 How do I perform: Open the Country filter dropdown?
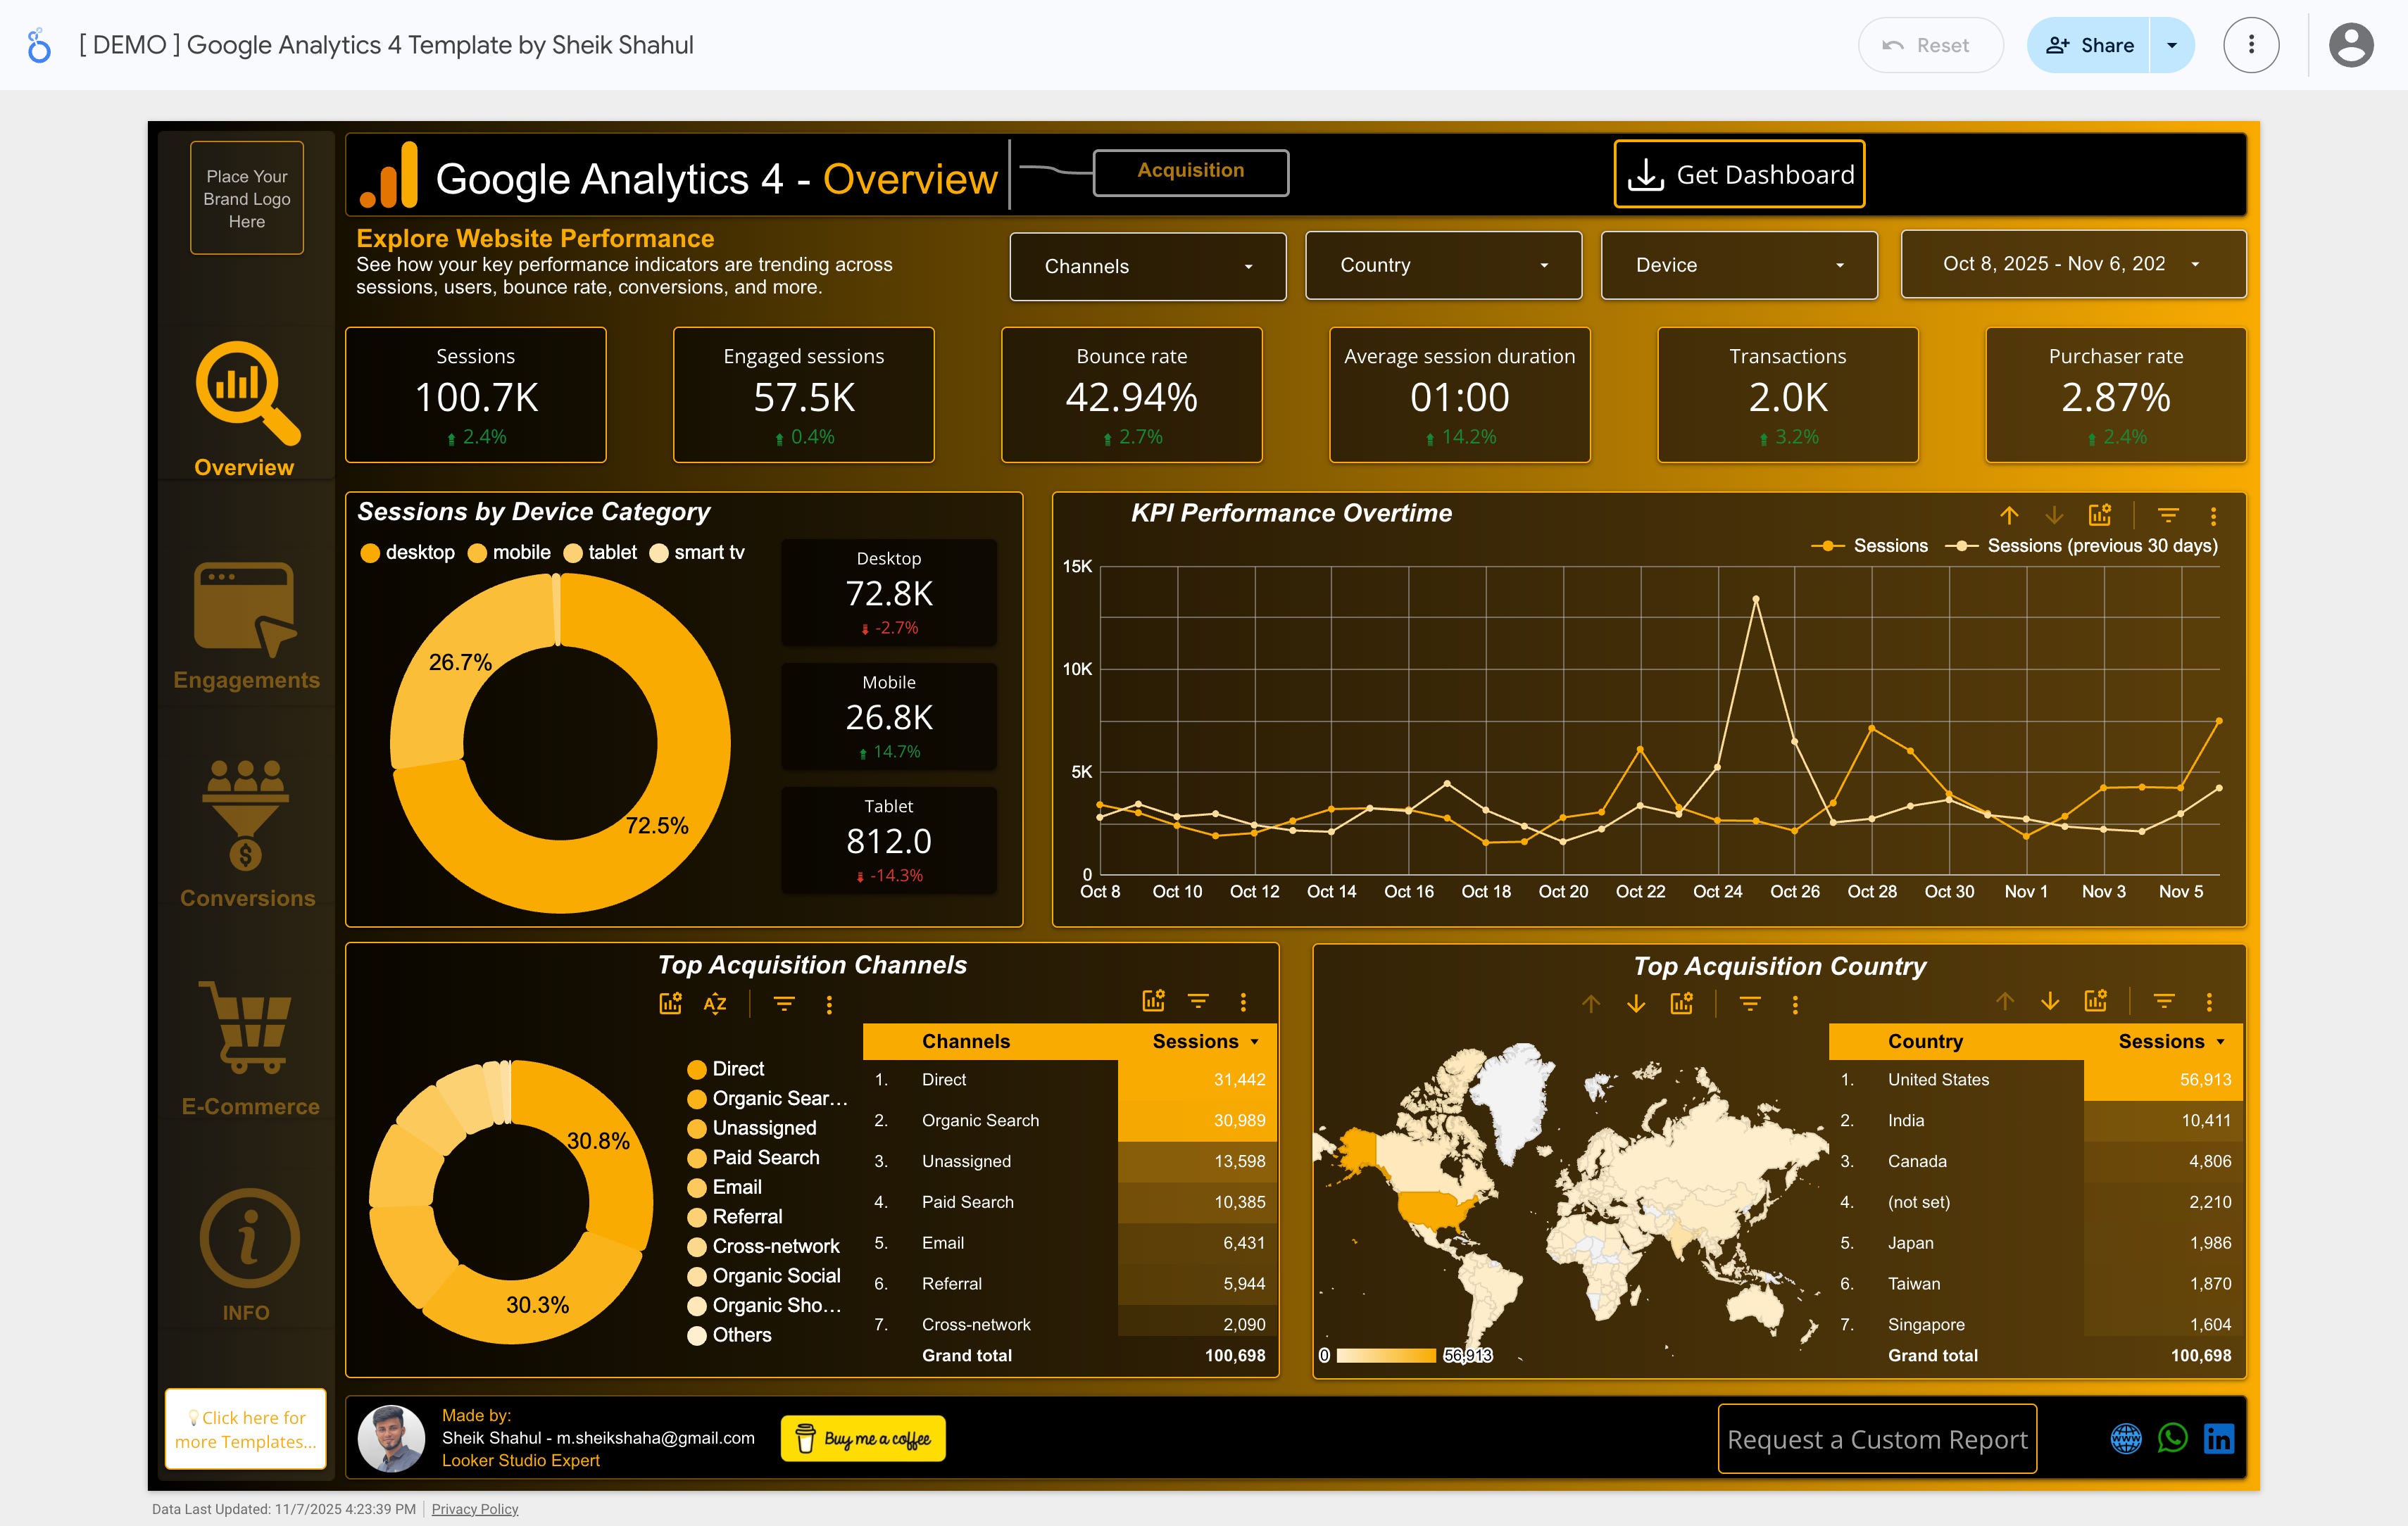coord(1443,265)
